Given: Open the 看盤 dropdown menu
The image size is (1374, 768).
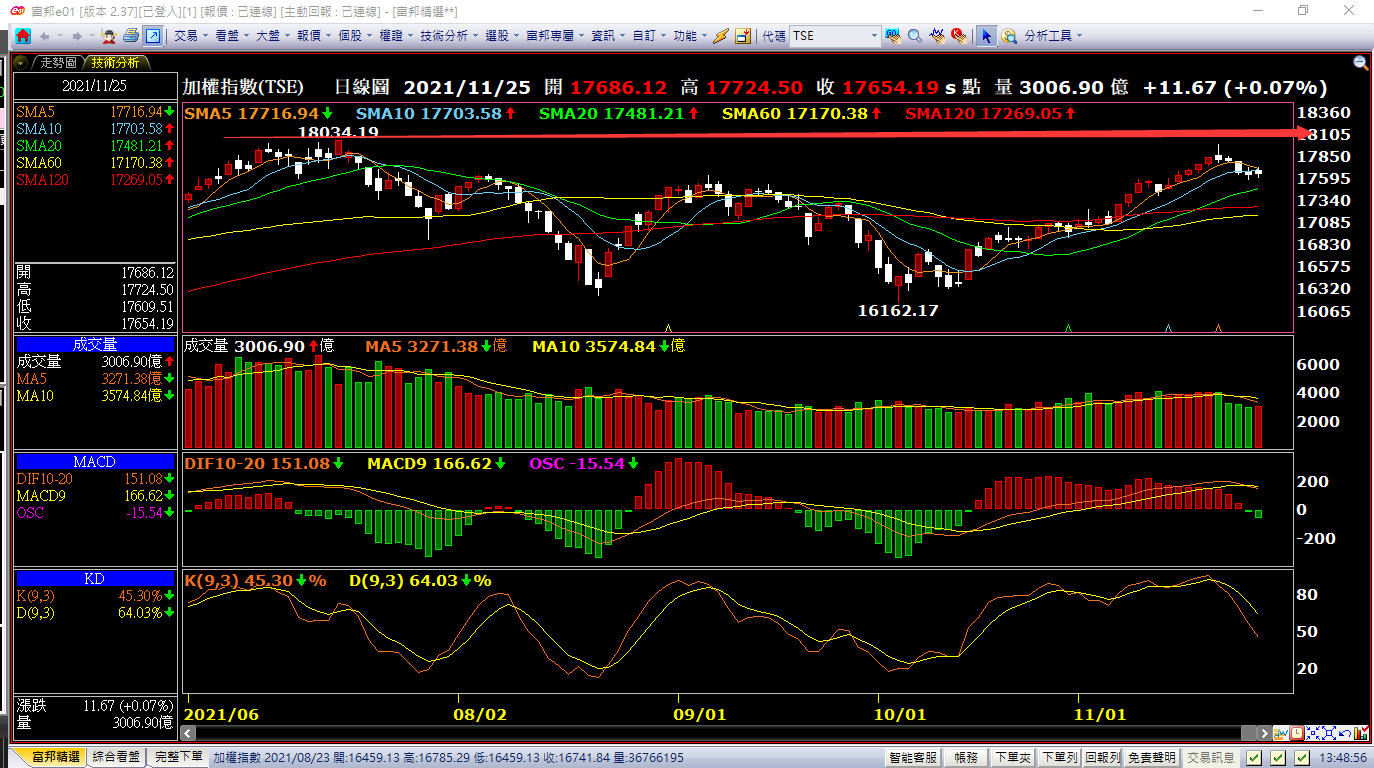Looking at the screenshot, I should [231, 36].
